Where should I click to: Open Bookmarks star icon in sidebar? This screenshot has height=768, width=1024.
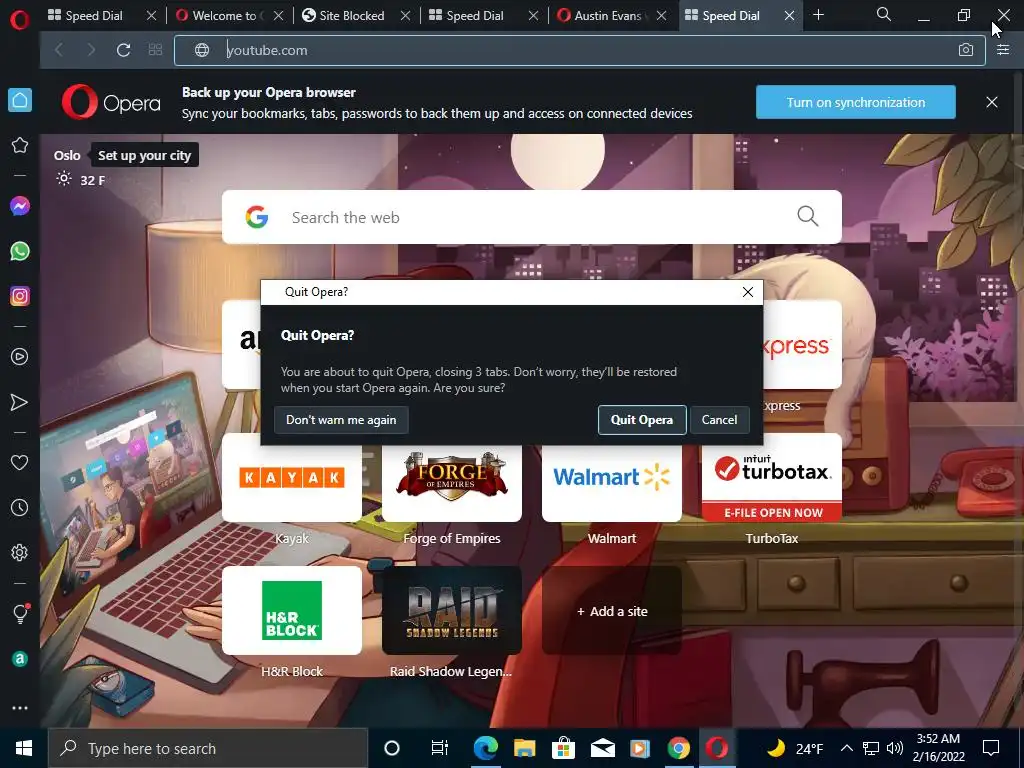click(x=20, y=145)
